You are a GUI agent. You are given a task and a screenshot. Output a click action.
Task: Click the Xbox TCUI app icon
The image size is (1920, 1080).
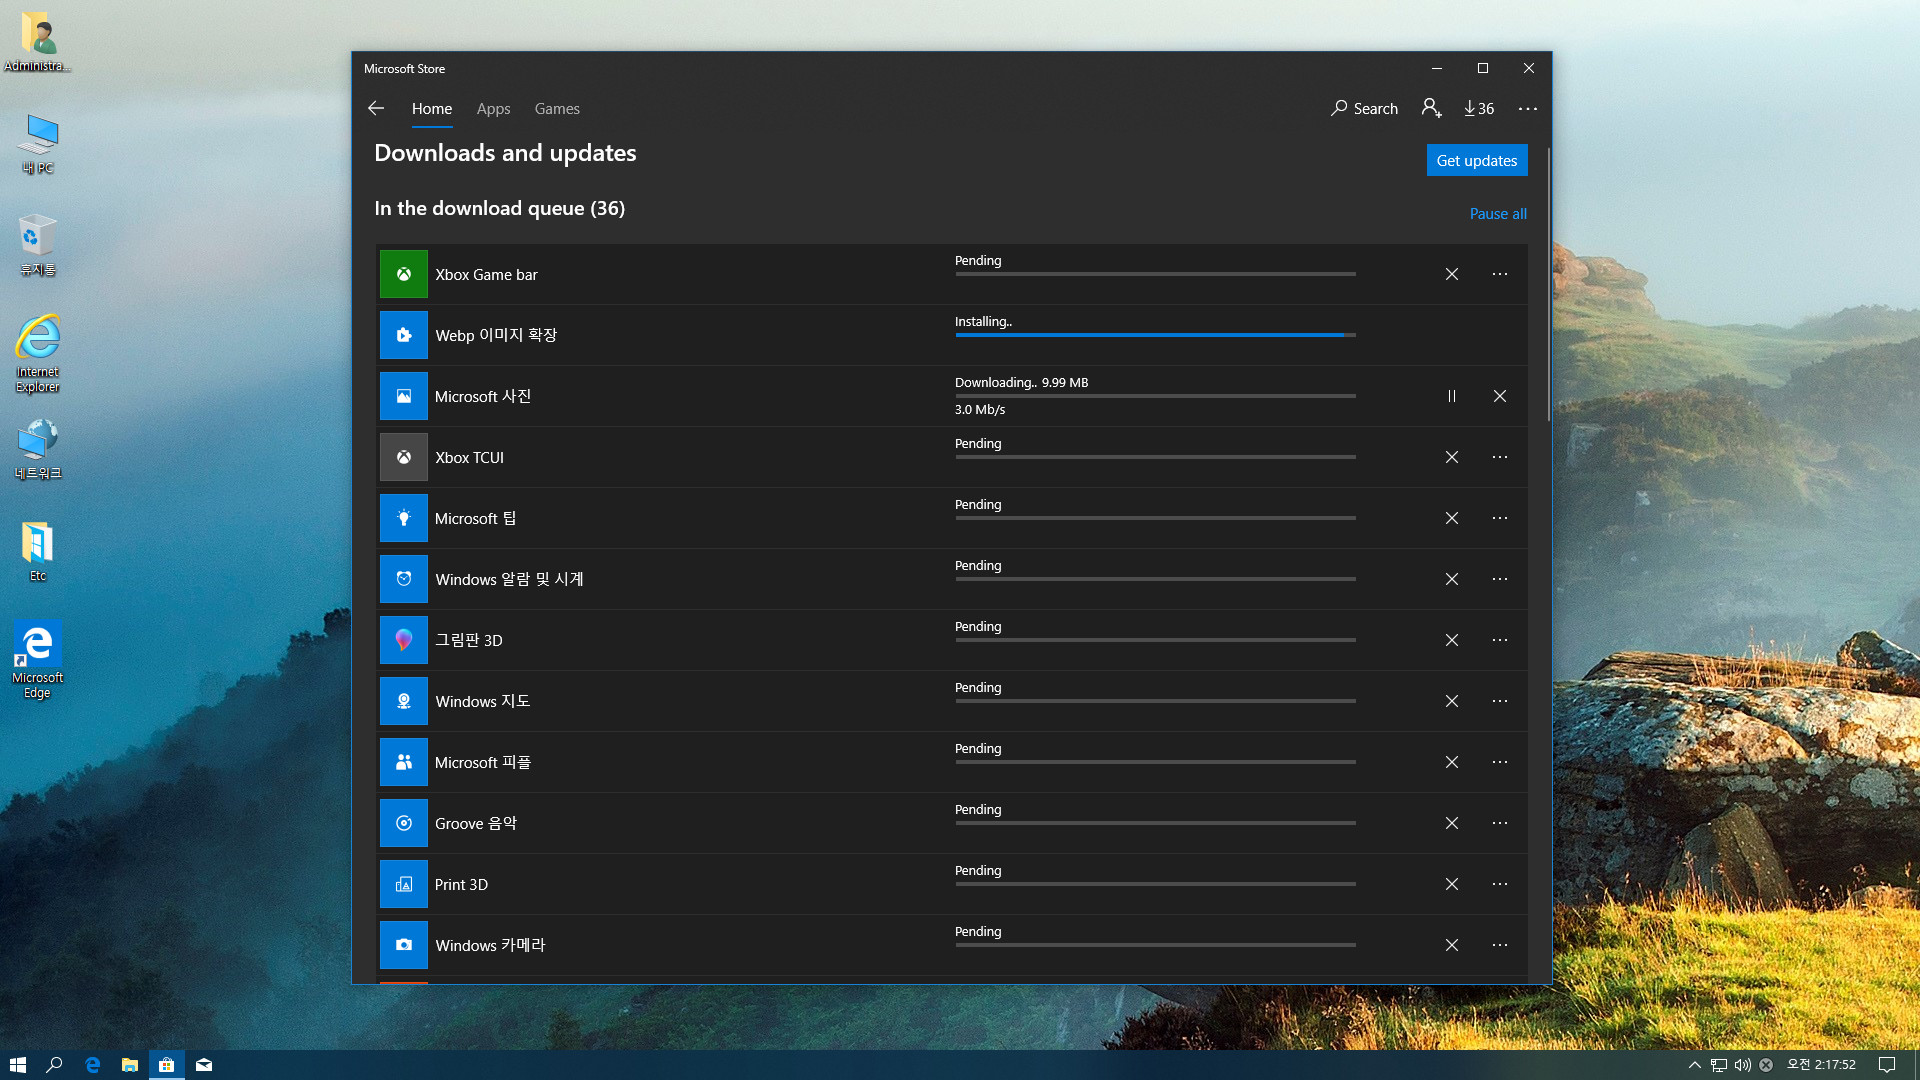point(403,457)
